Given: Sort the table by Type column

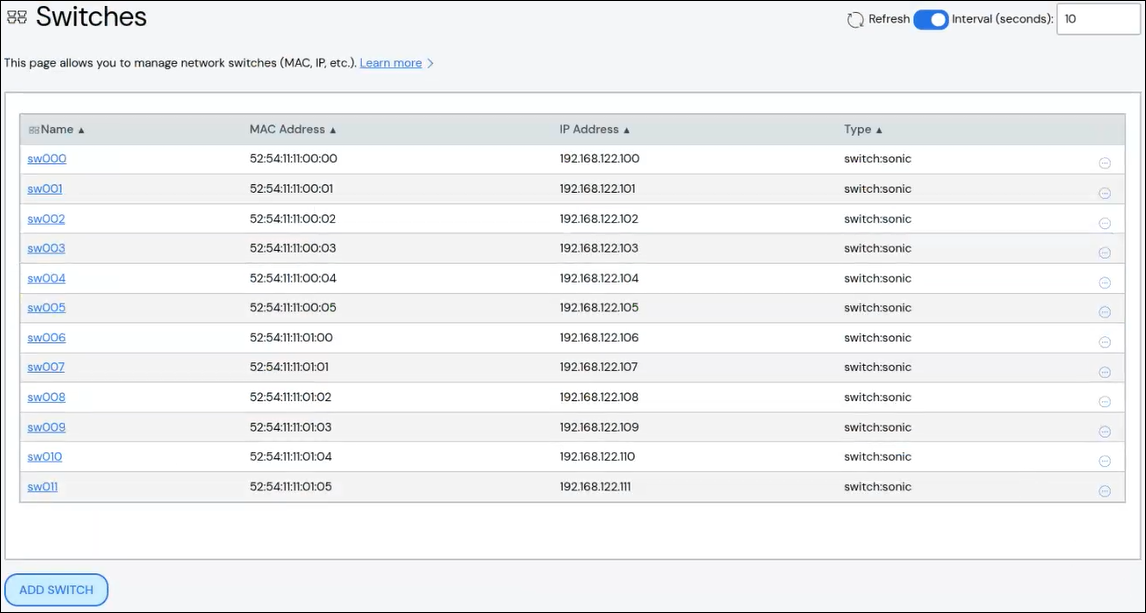Looking at the screenshot, I should 858,130.
